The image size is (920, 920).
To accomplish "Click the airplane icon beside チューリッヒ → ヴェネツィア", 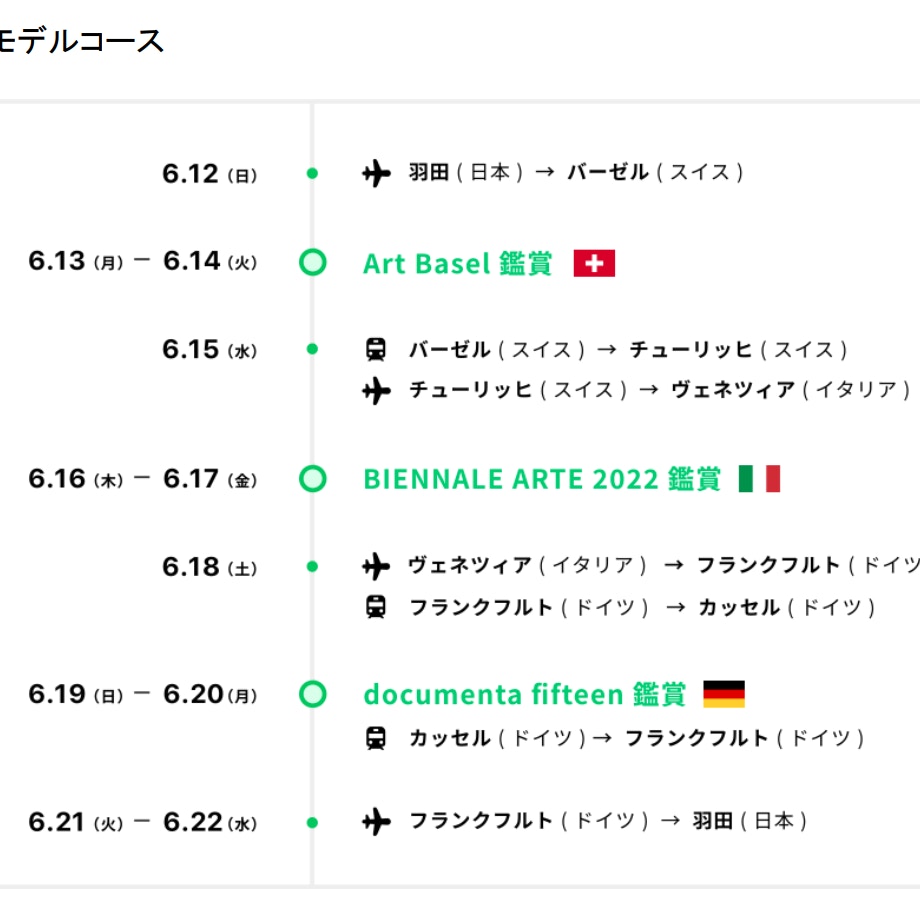I will point(376,390).
